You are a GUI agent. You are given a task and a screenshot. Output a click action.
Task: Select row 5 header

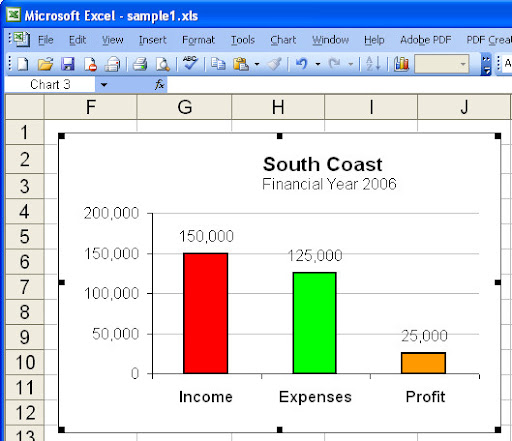[x=24, y=236]
